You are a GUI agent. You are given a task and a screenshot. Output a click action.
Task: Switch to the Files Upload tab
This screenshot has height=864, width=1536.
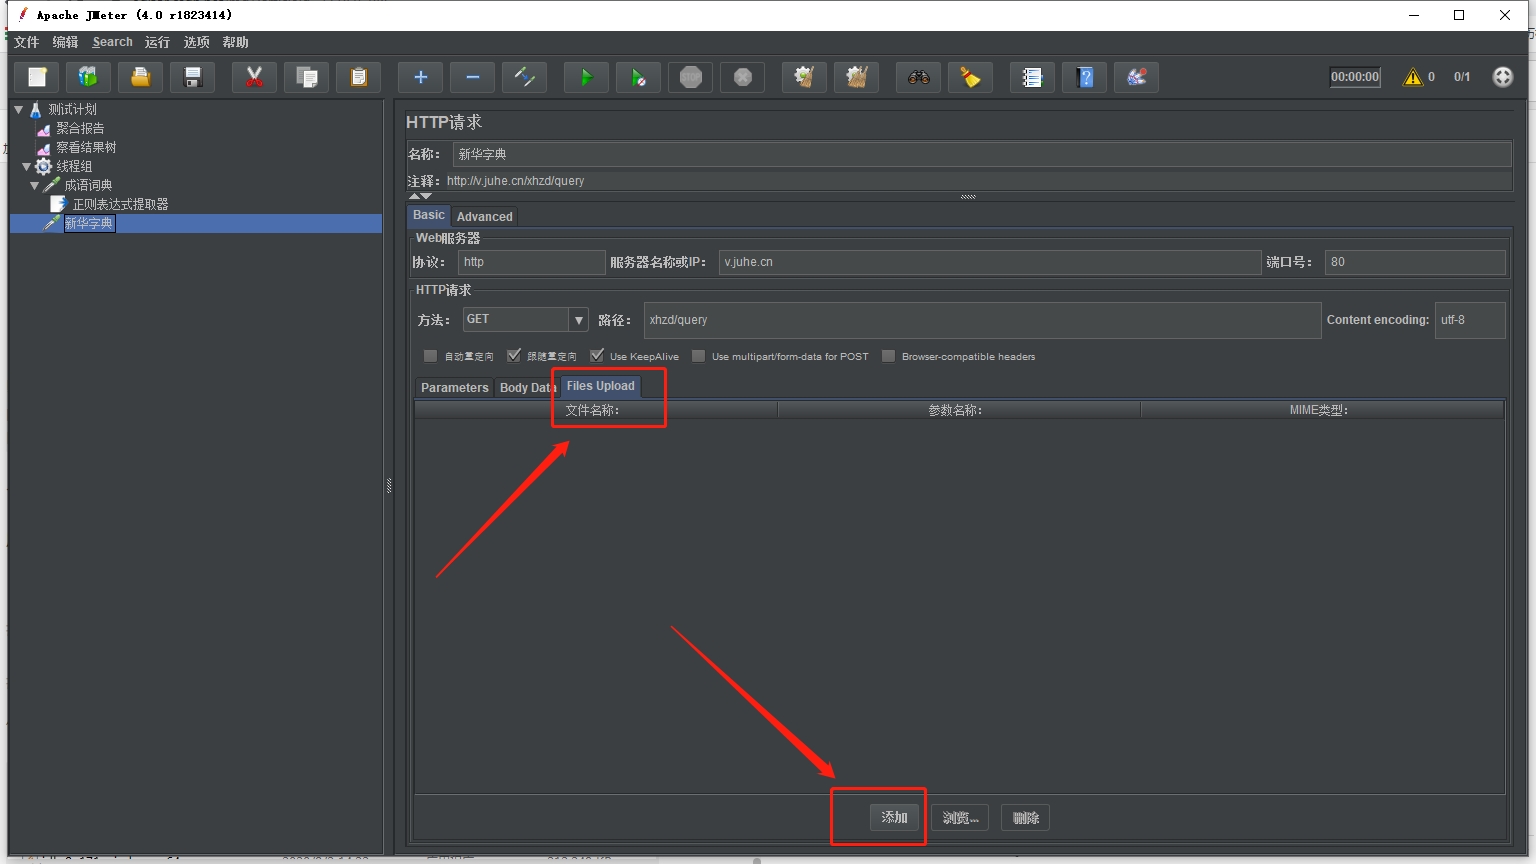tap(600, 386)
